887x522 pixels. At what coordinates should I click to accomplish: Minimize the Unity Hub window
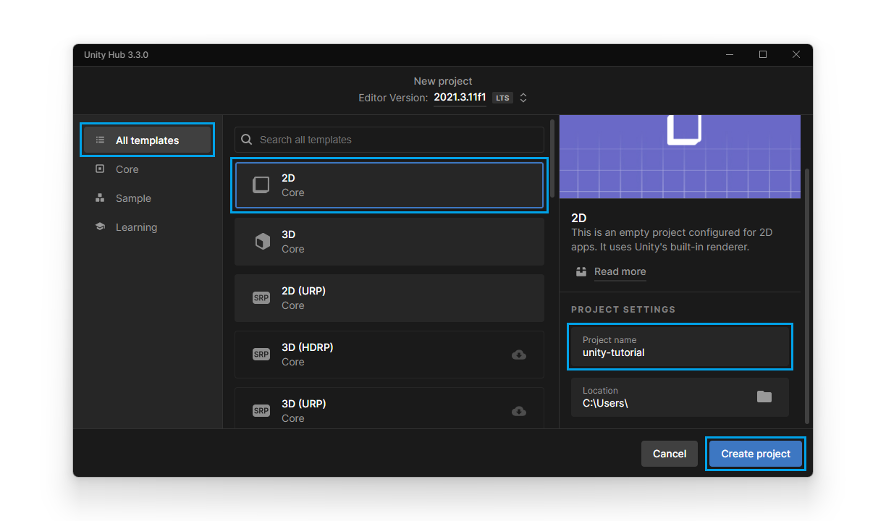point(730,54)
